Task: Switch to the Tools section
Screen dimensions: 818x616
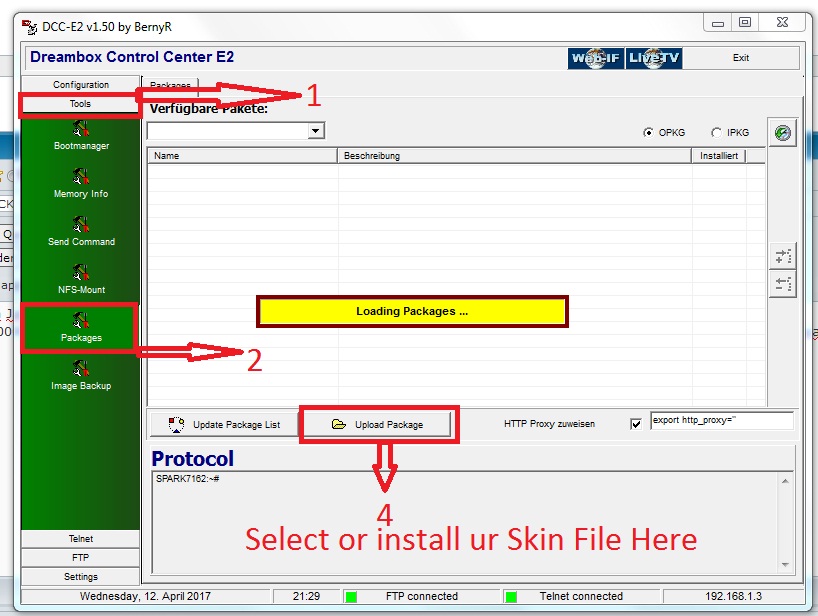Action: (80, 104)
